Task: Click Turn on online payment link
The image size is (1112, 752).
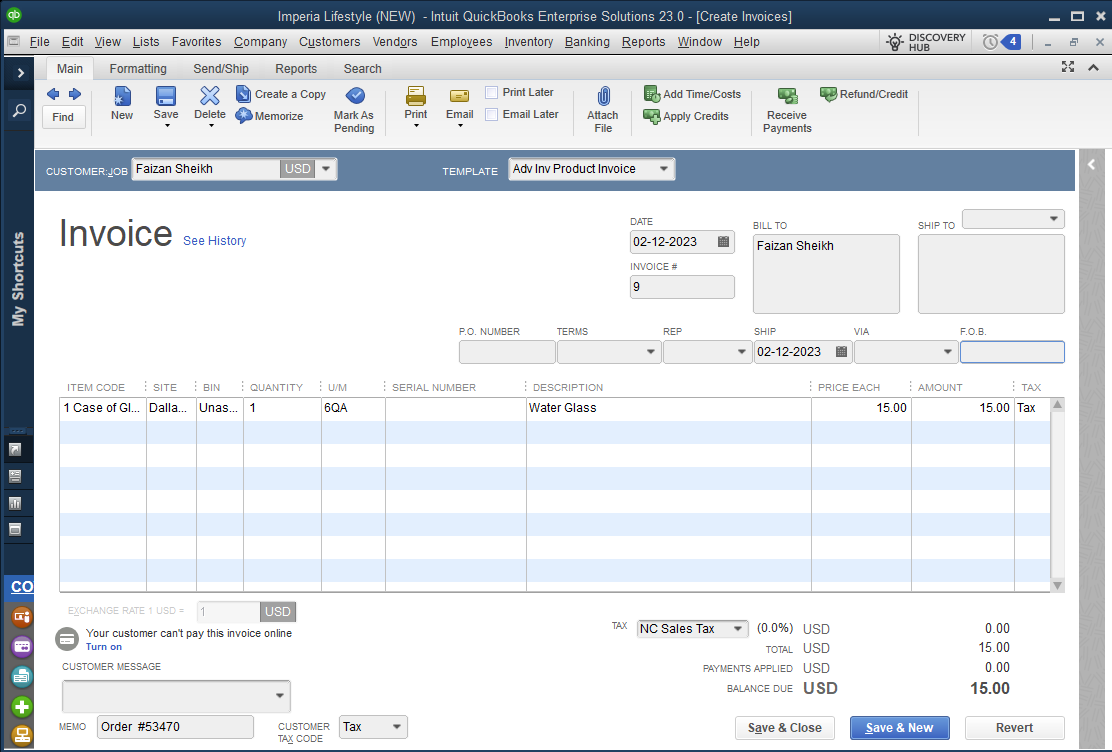Action: [104, 647]
